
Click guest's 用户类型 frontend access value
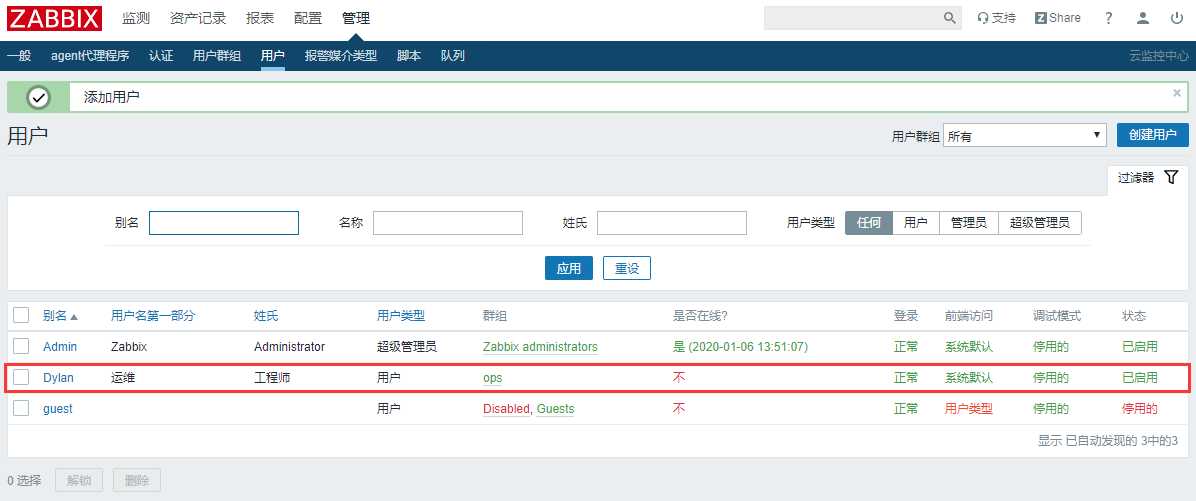pos(969,409)
